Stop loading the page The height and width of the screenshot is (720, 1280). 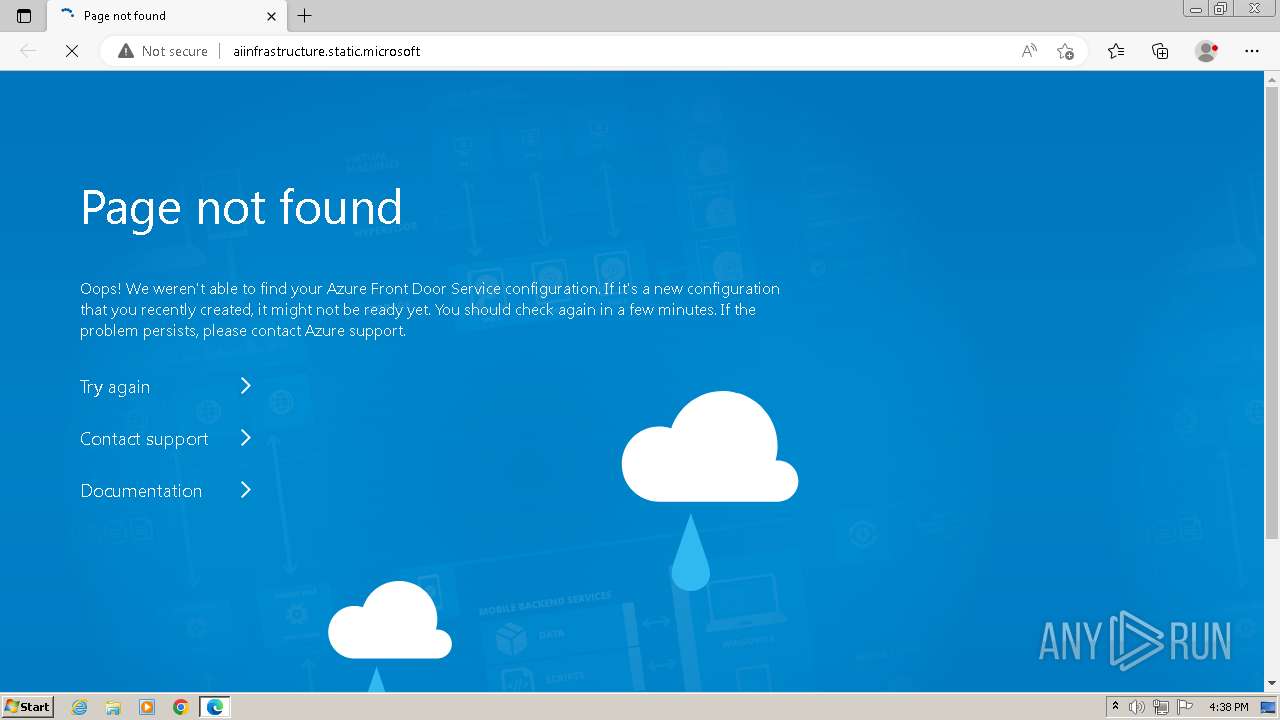pyautogui.click(x=72, y=51)
